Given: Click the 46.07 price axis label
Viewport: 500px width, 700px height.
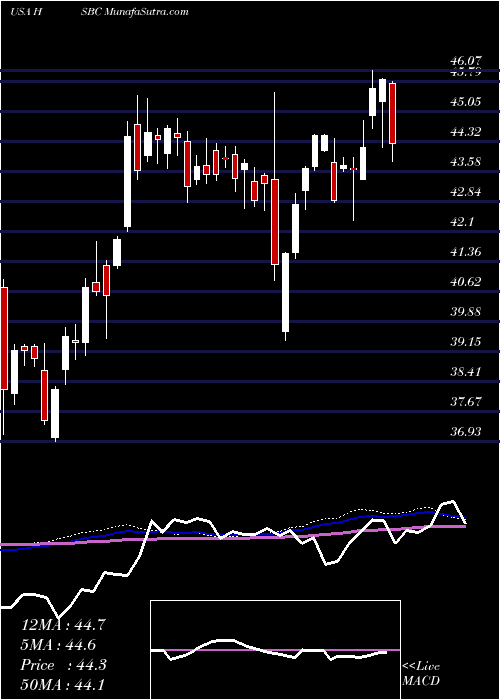Looking at the screenshot, I should coord(465,60).
